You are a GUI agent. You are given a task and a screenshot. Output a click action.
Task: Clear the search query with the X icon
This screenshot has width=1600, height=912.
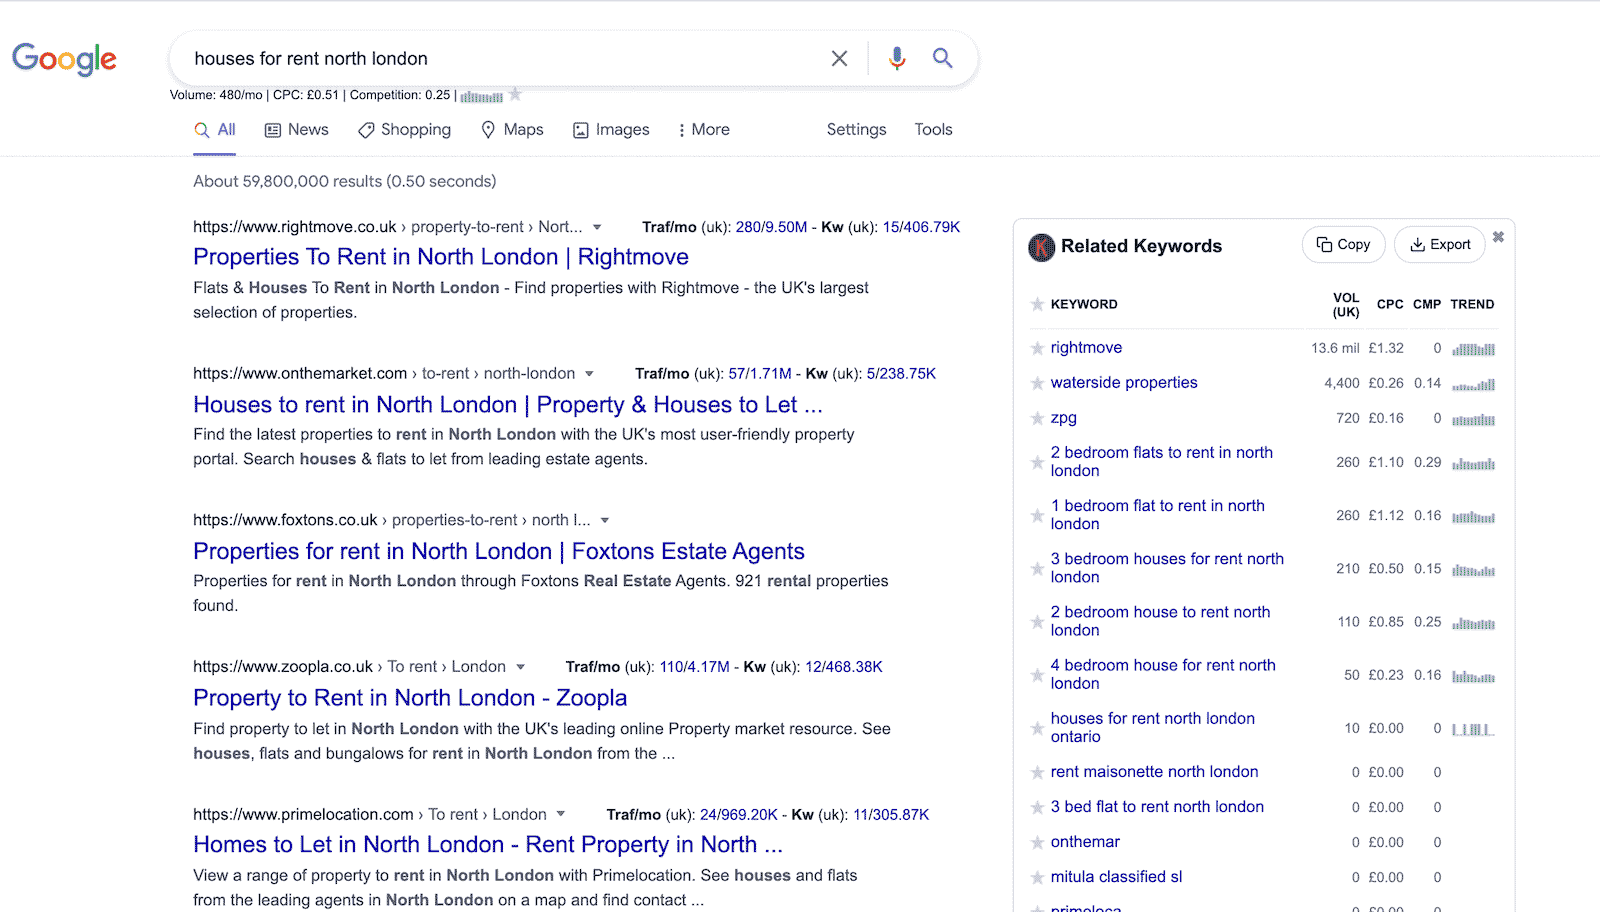(838, 58)
